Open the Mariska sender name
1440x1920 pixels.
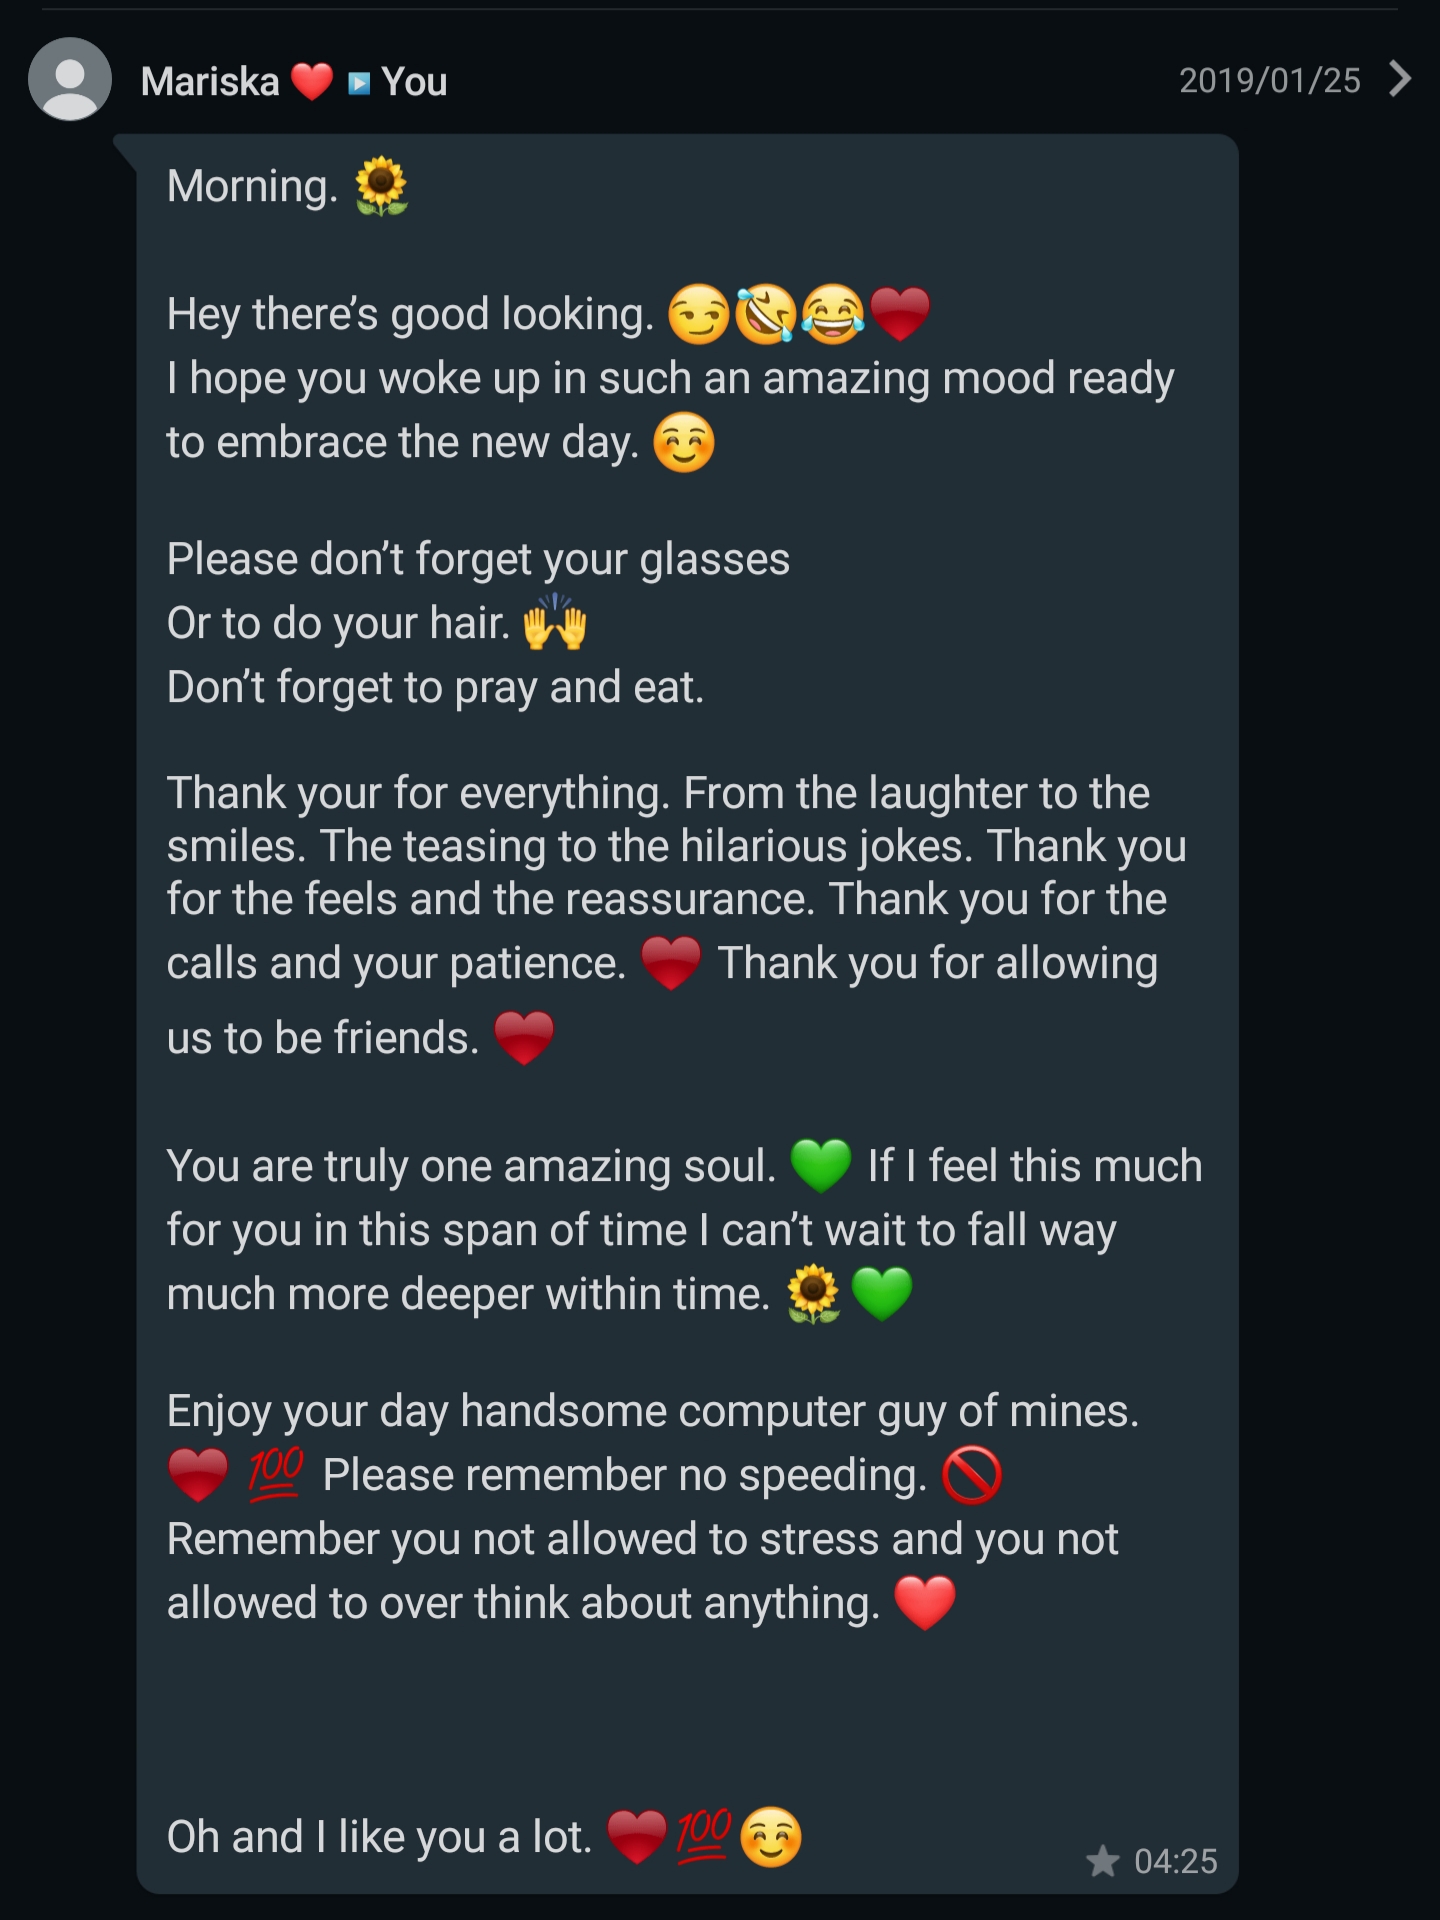[x=210, y=82]
